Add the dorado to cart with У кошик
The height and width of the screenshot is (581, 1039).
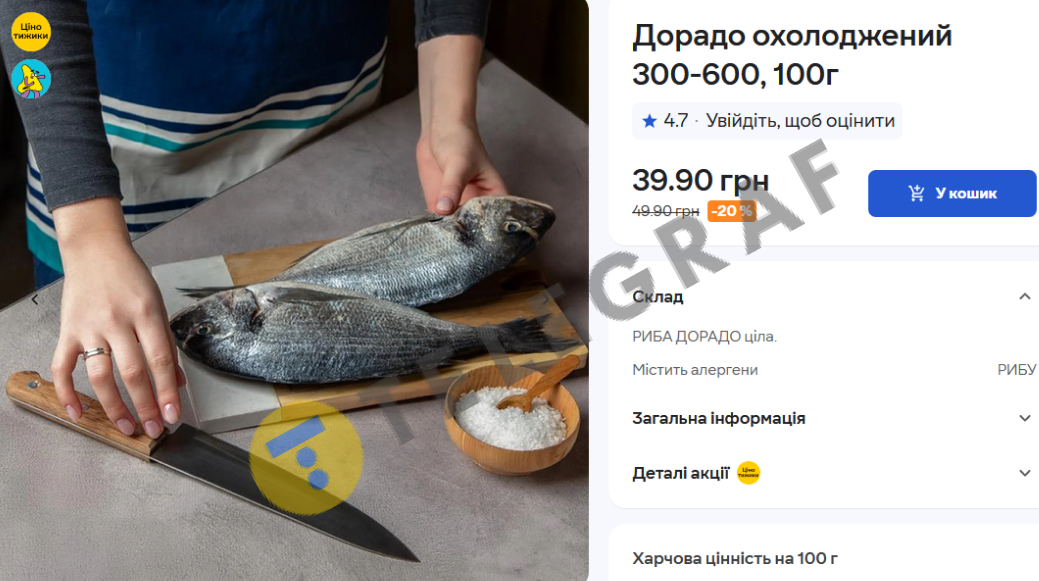(x=952, y=193)
